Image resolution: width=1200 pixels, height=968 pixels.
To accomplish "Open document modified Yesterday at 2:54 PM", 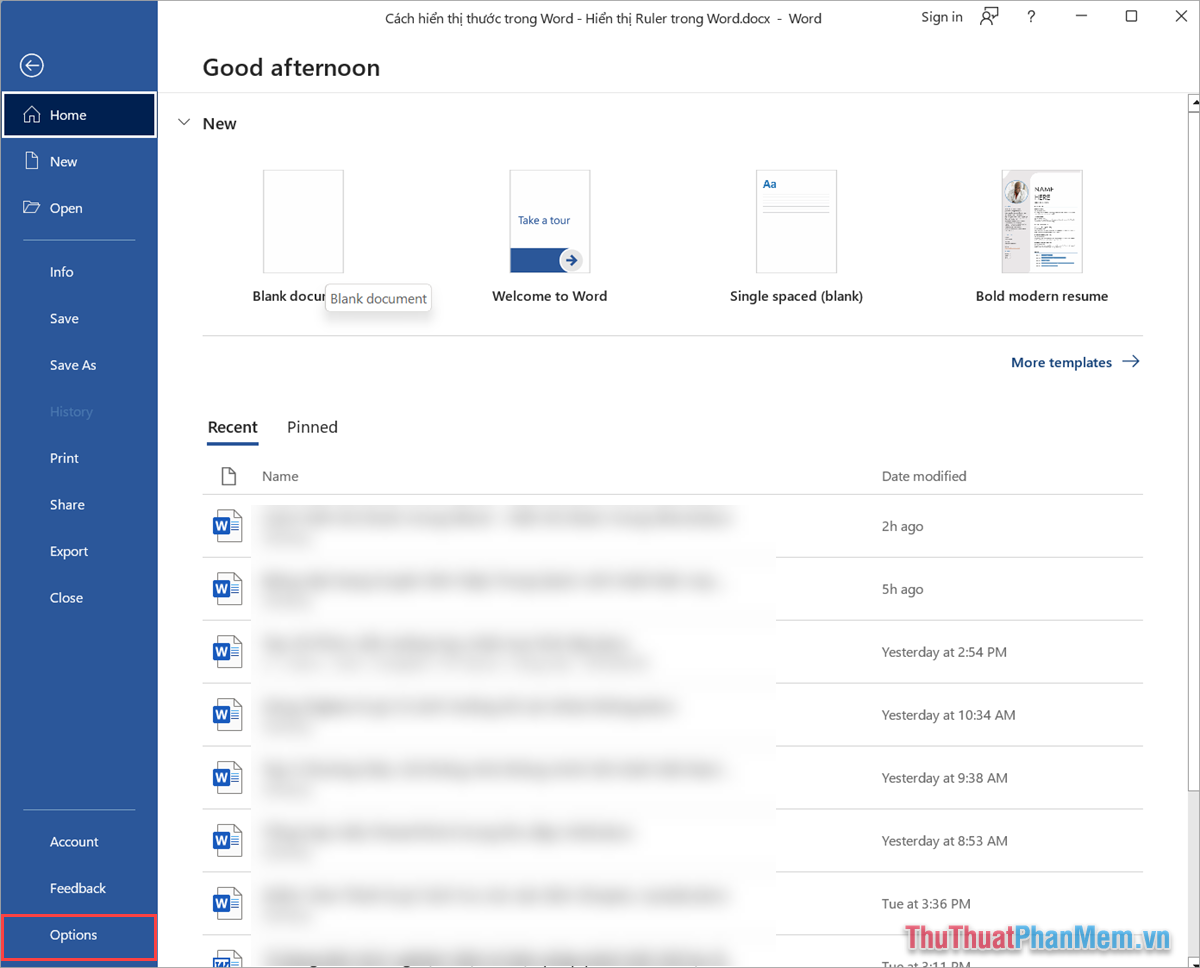I will pyautogui.click(x=672, y=652).
